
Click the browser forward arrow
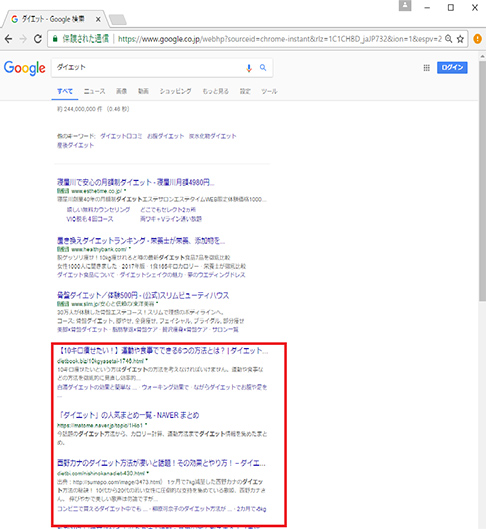coord(23,39)
